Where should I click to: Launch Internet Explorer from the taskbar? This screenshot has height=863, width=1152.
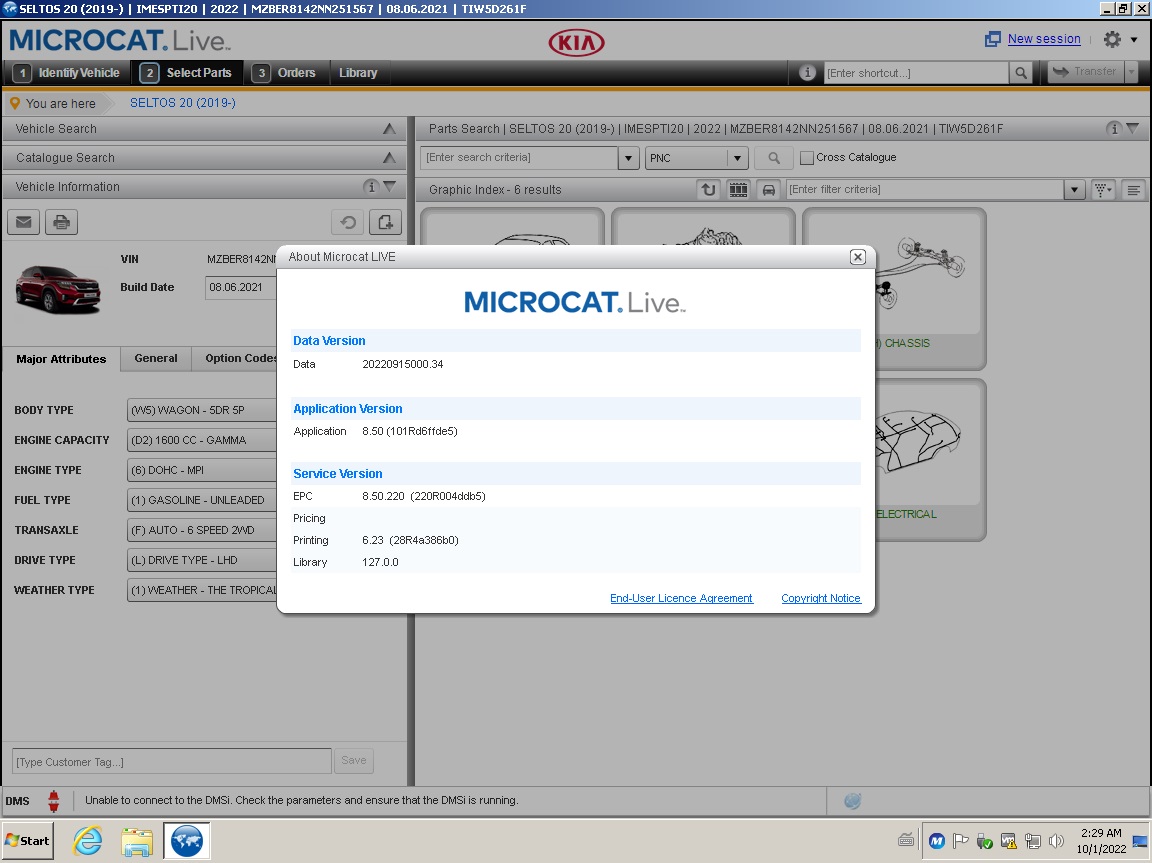(87, 841)
